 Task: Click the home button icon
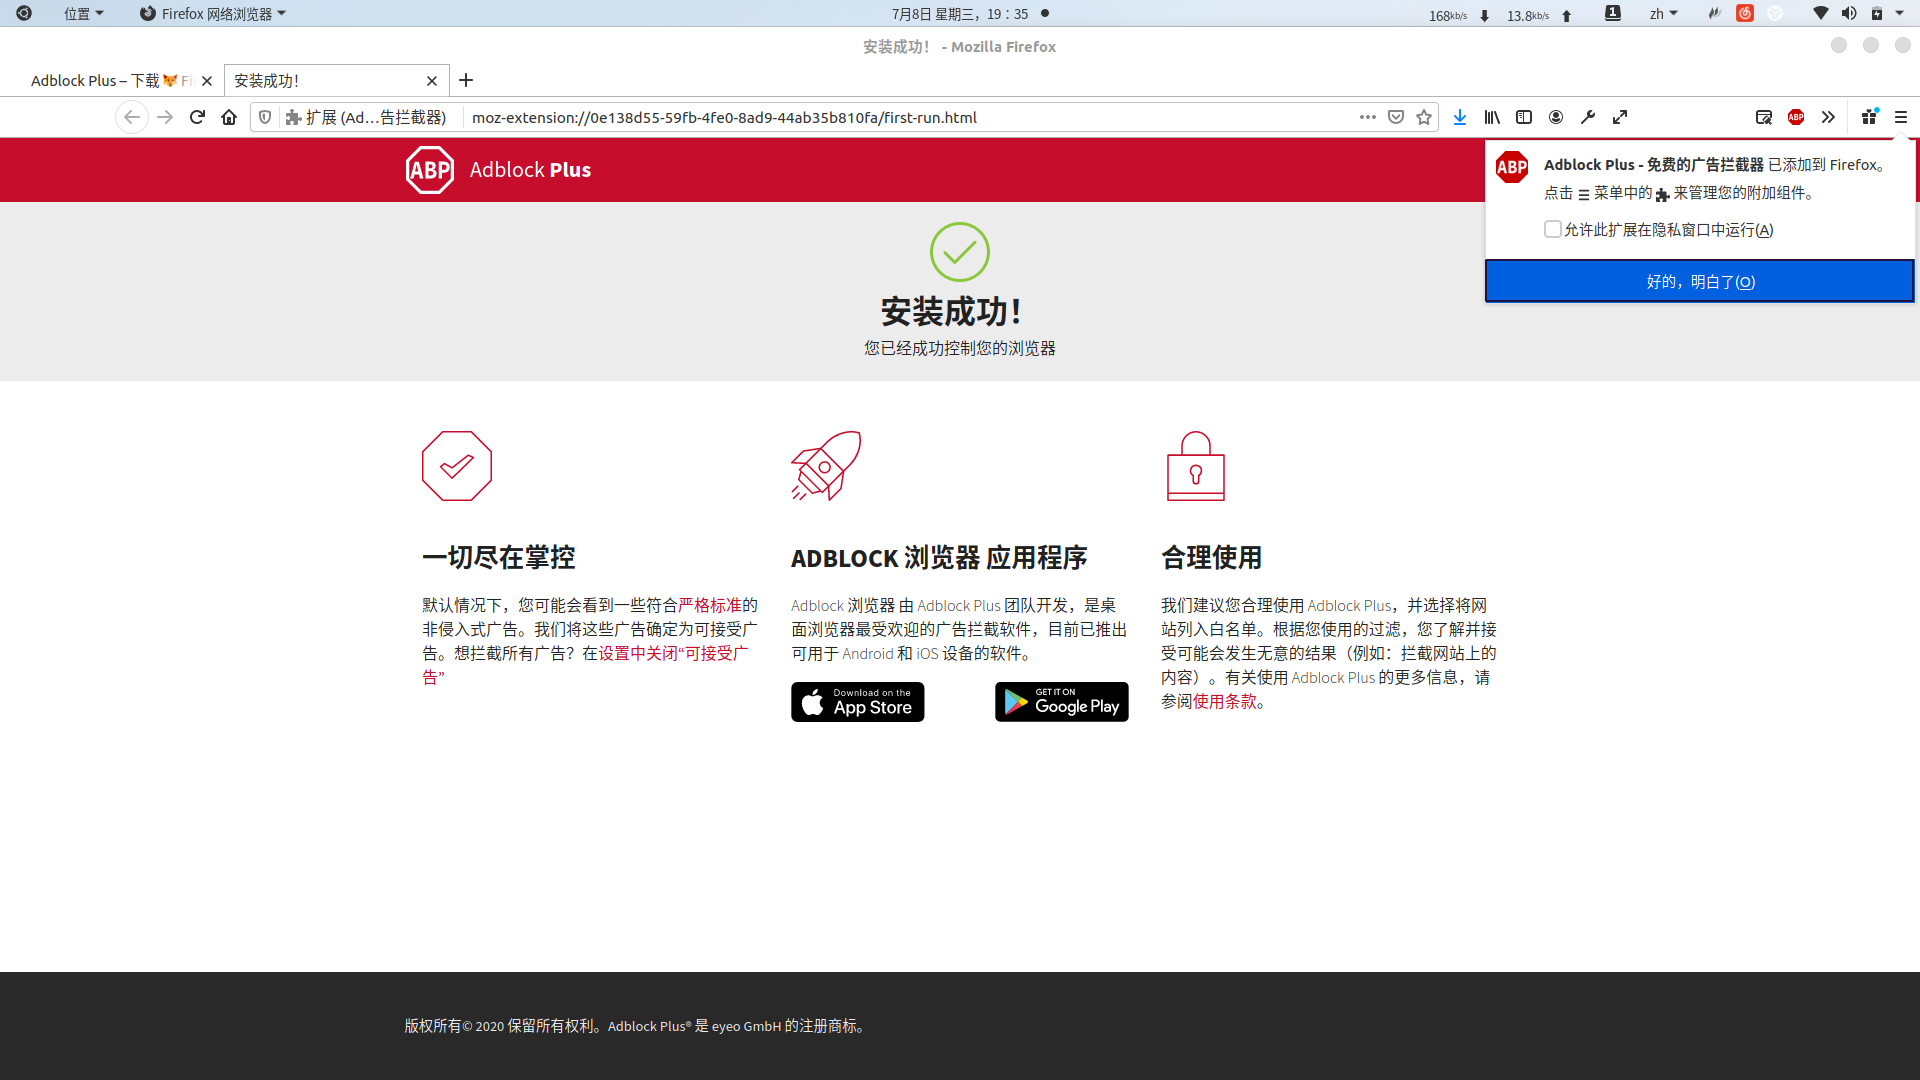pyautogui.click(x=229, y=117)
